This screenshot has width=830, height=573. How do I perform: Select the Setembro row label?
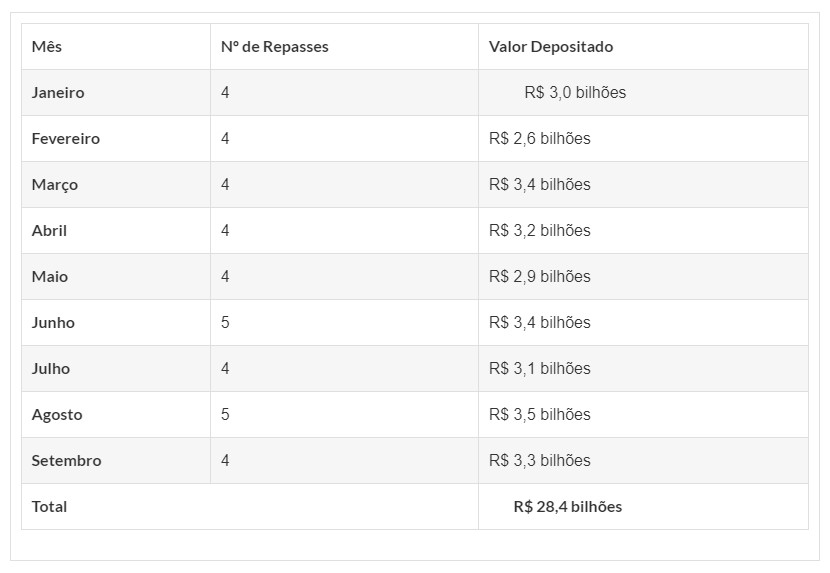(66, 461)
